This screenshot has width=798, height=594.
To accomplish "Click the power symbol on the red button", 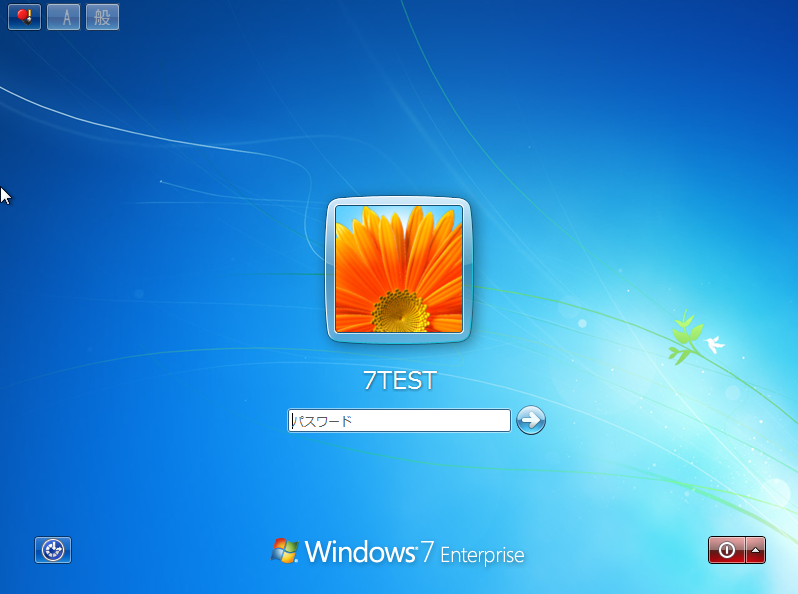I will [727, 550].
